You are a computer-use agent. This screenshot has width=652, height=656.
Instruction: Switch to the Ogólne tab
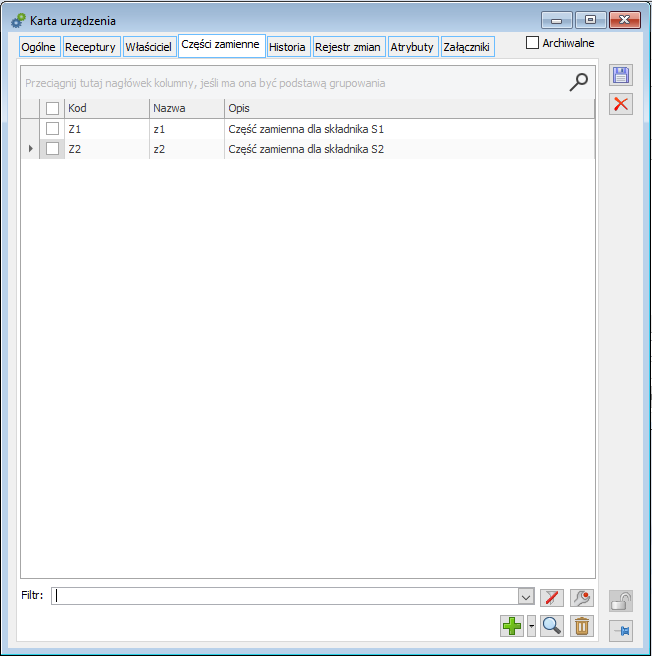tap(39, 47)
